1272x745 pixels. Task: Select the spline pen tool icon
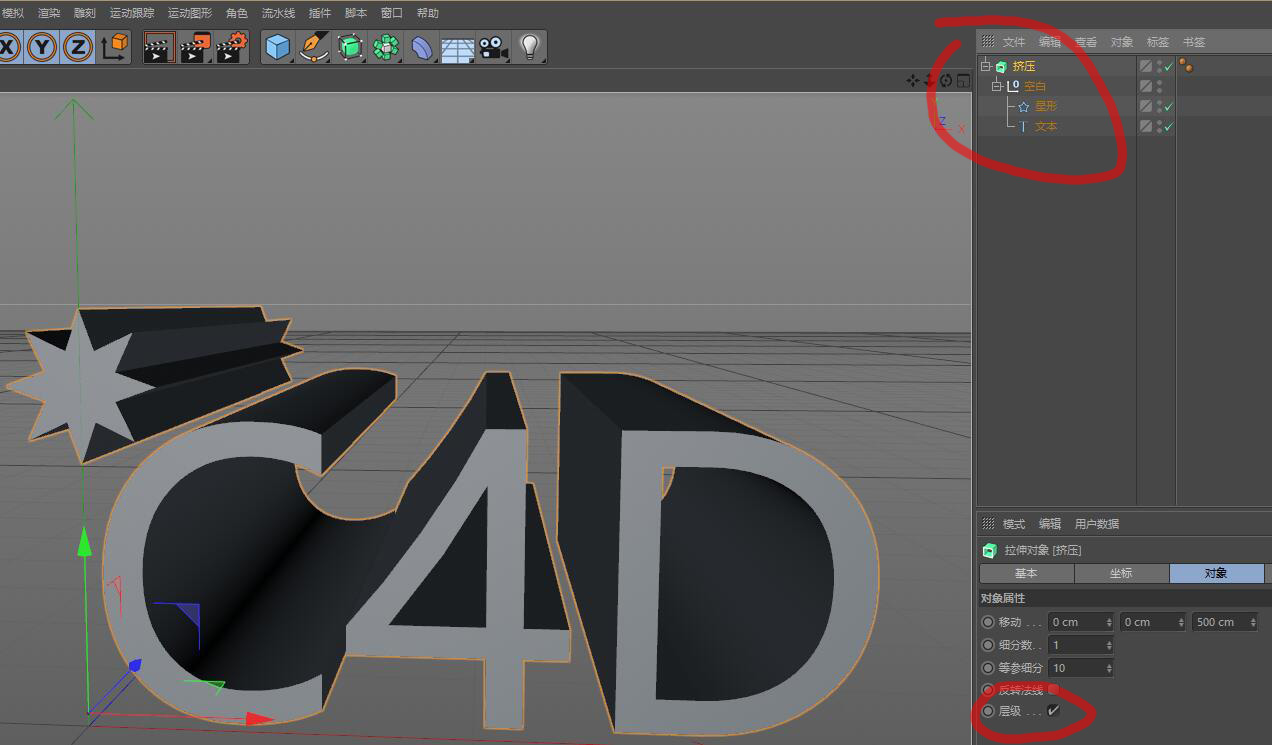314,47
